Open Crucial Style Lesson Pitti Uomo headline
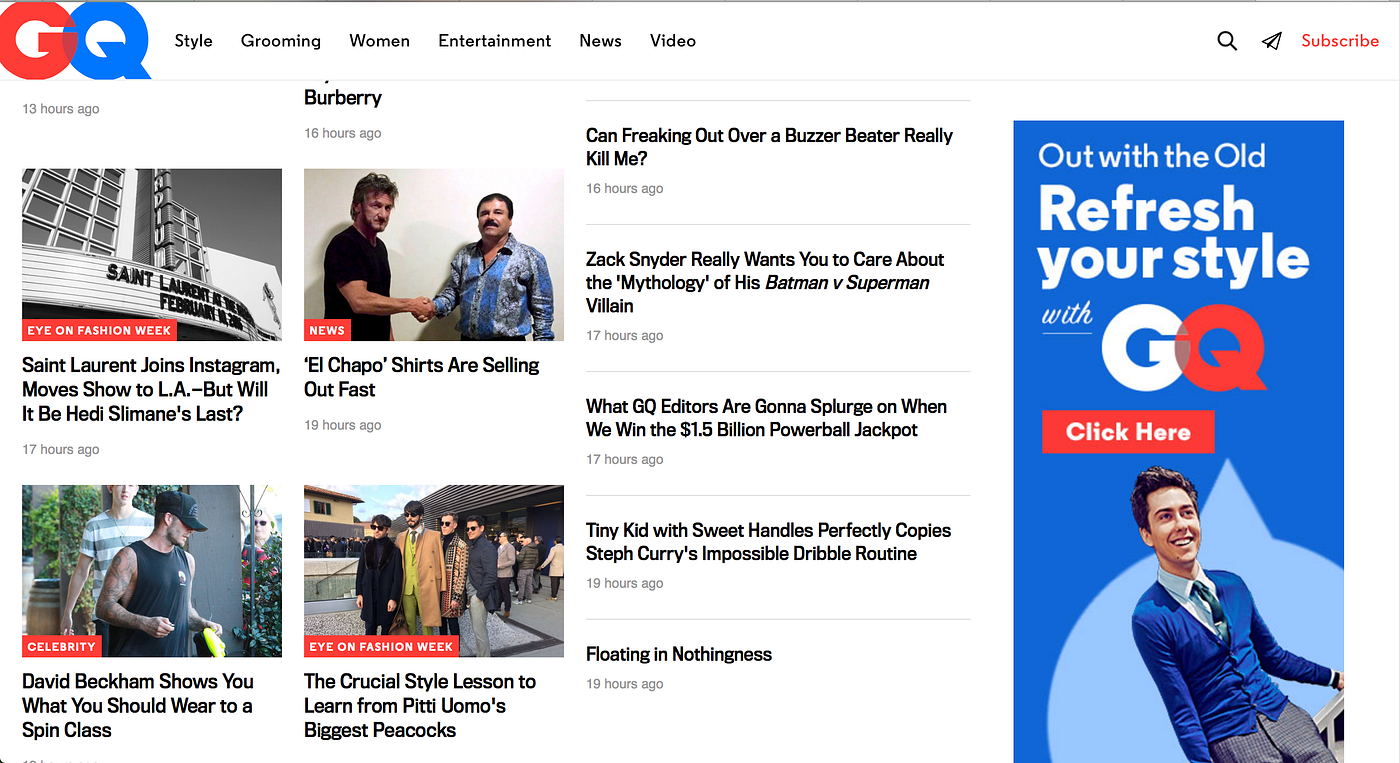 tap(420, 706)
